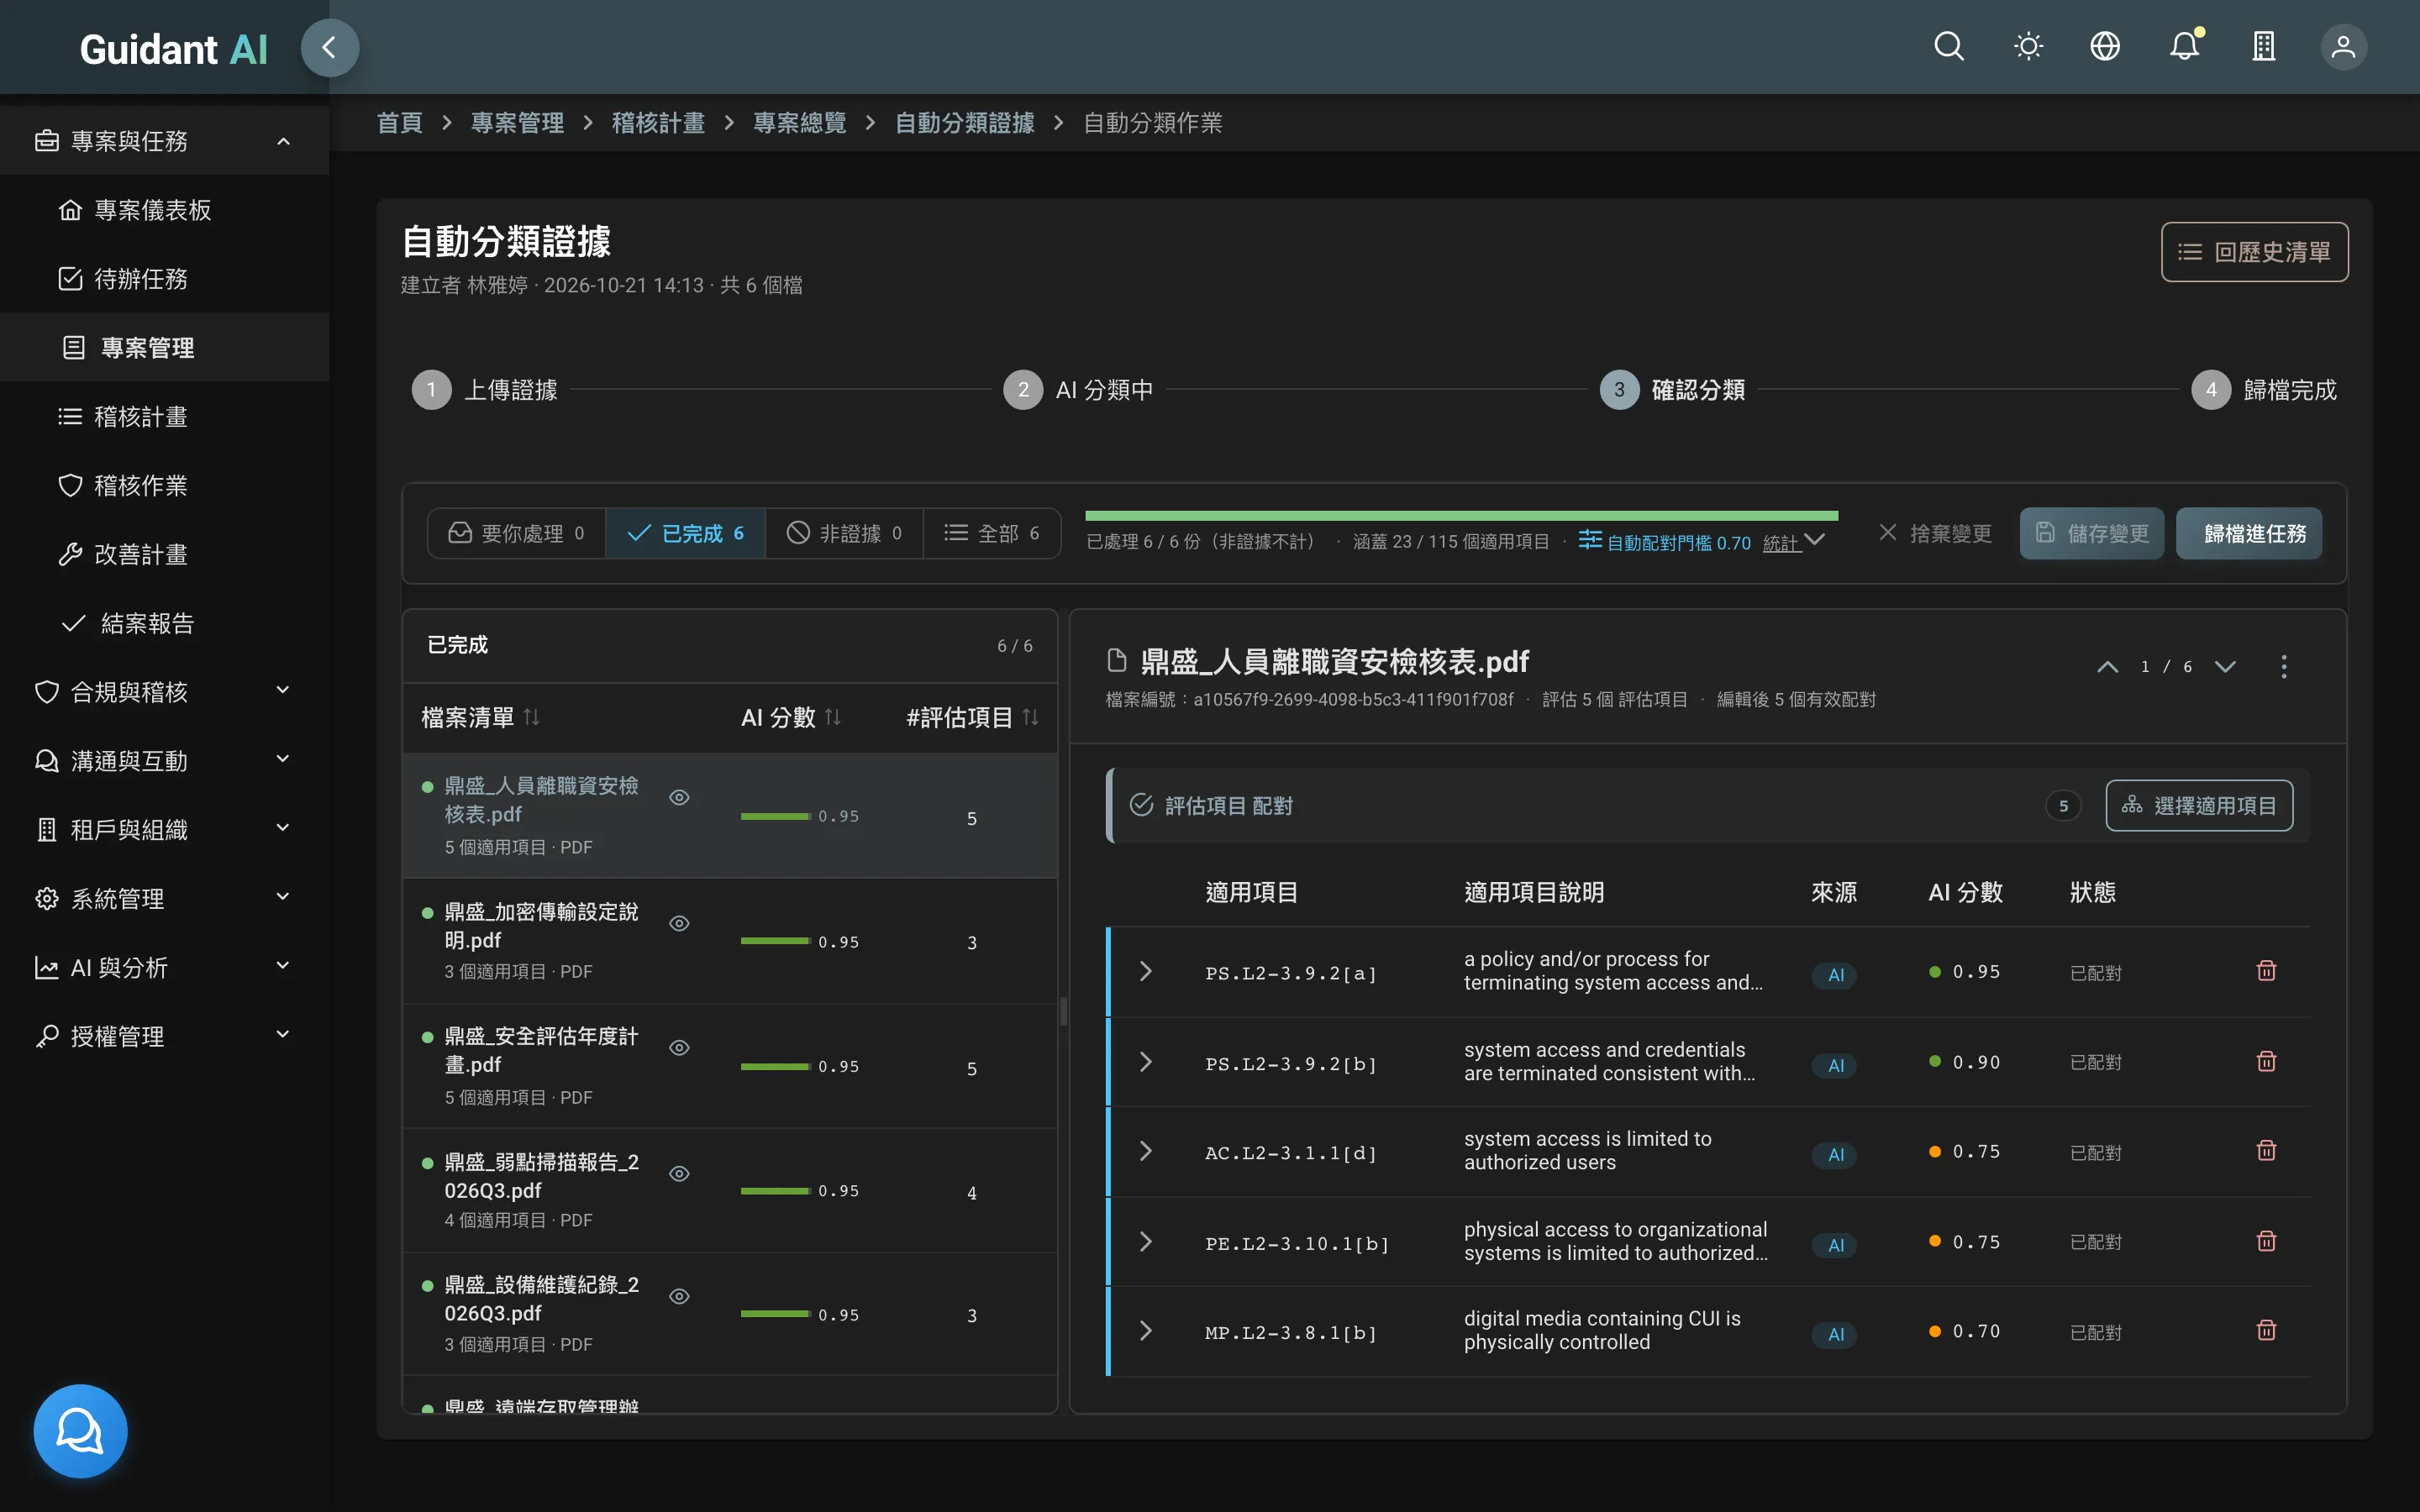Screen dimensions: 2420x1512
Task: Delete the PS.L2-3.9.2[b] mapping
Action: point(2266,1061)
